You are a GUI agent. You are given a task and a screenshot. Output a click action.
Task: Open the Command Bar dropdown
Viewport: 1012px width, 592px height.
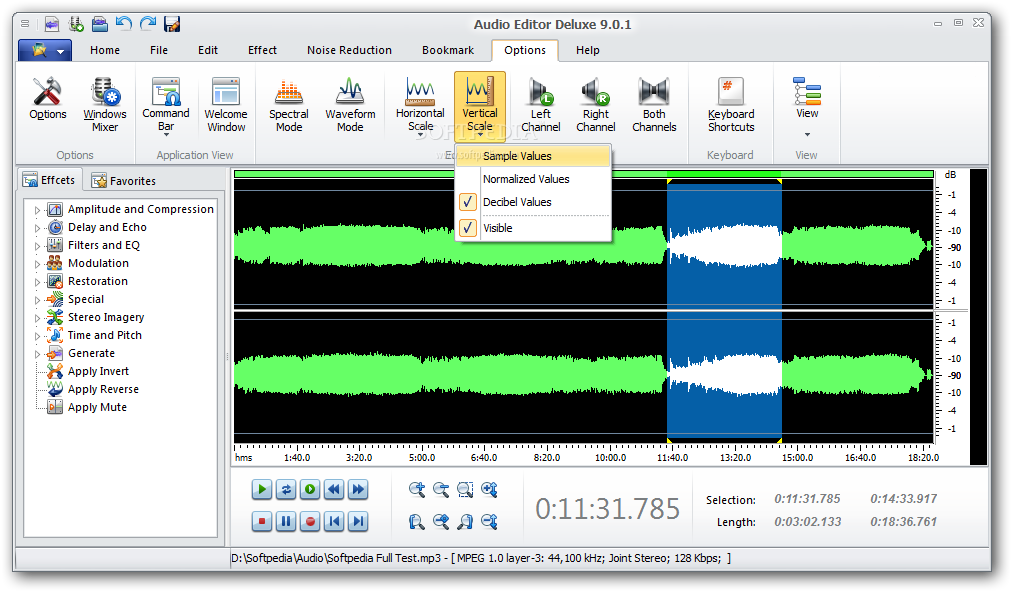click(x=166, y=106)
